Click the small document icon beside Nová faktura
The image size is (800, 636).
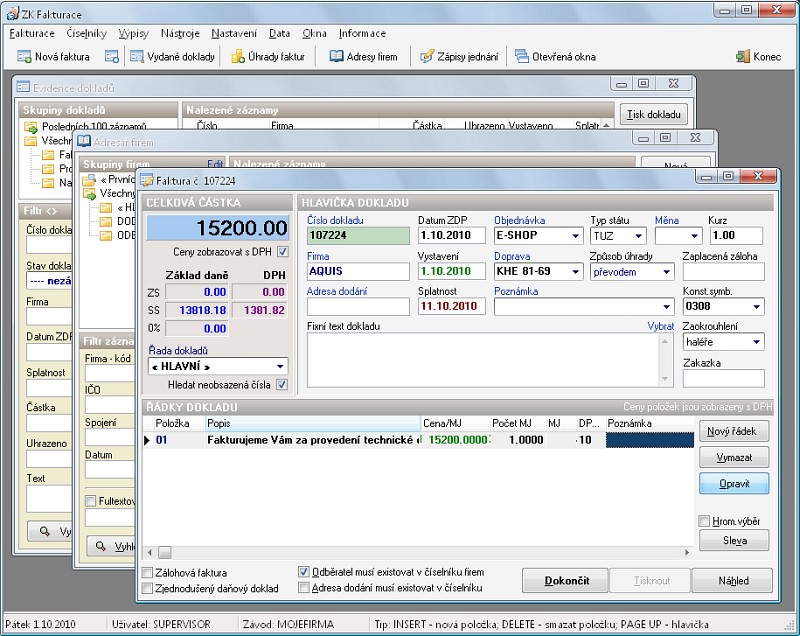point(112,56)
